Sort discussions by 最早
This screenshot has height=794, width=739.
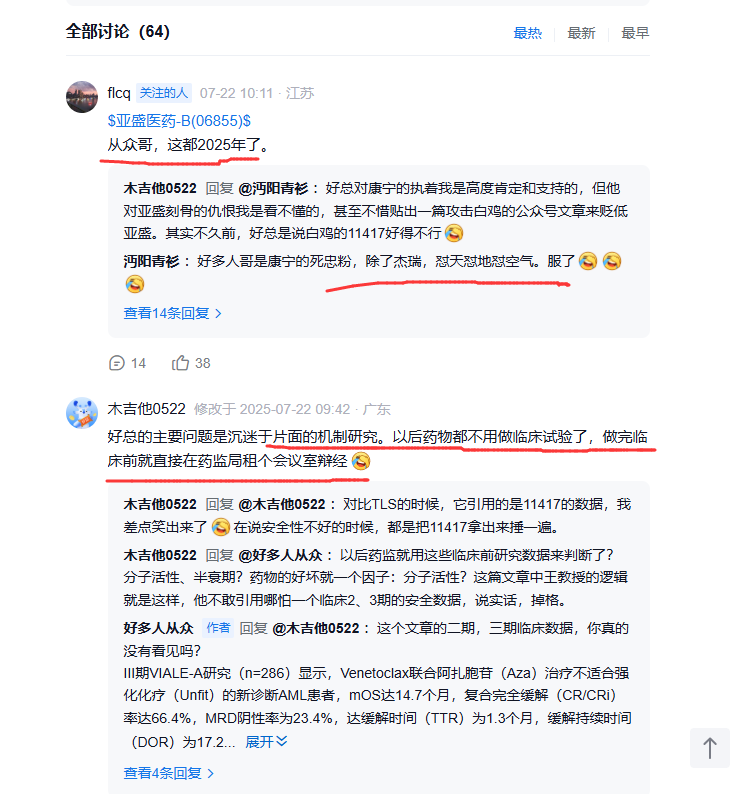click(635, 33)
